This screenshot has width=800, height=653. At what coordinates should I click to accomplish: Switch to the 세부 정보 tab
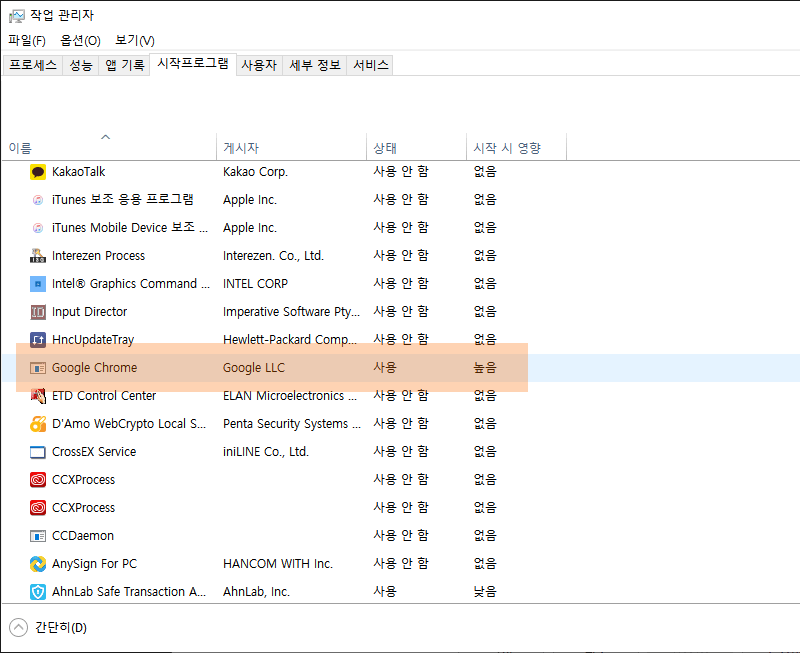click(315, 65)
